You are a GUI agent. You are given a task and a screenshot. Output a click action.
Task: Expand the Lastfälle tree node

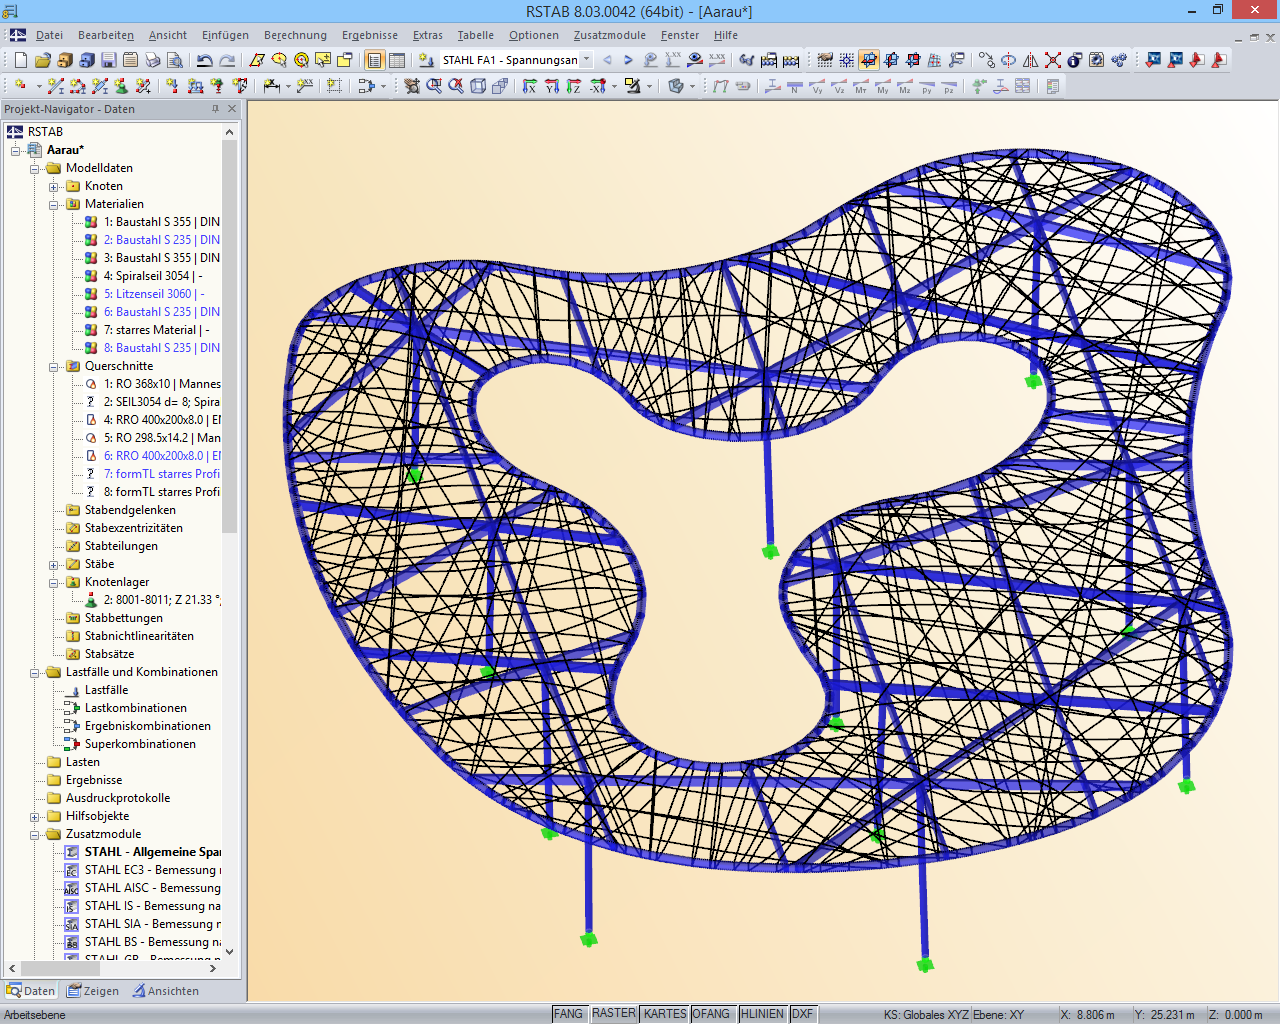105,689
